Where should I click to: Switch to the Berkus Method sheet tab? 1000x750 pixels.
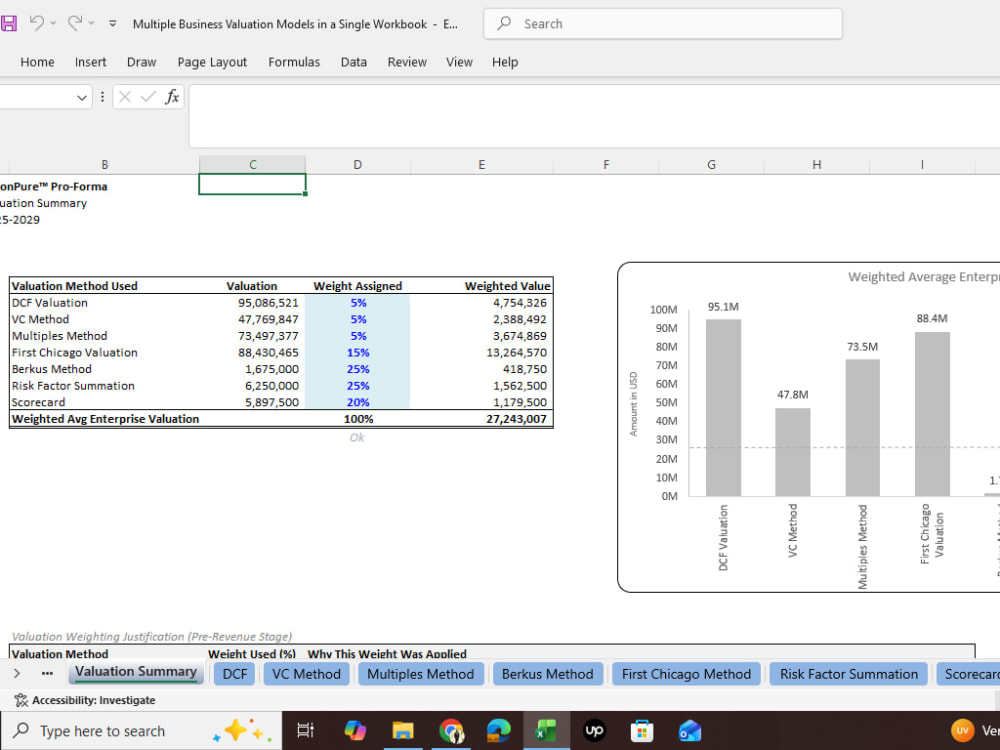click(x=548, y=674)
